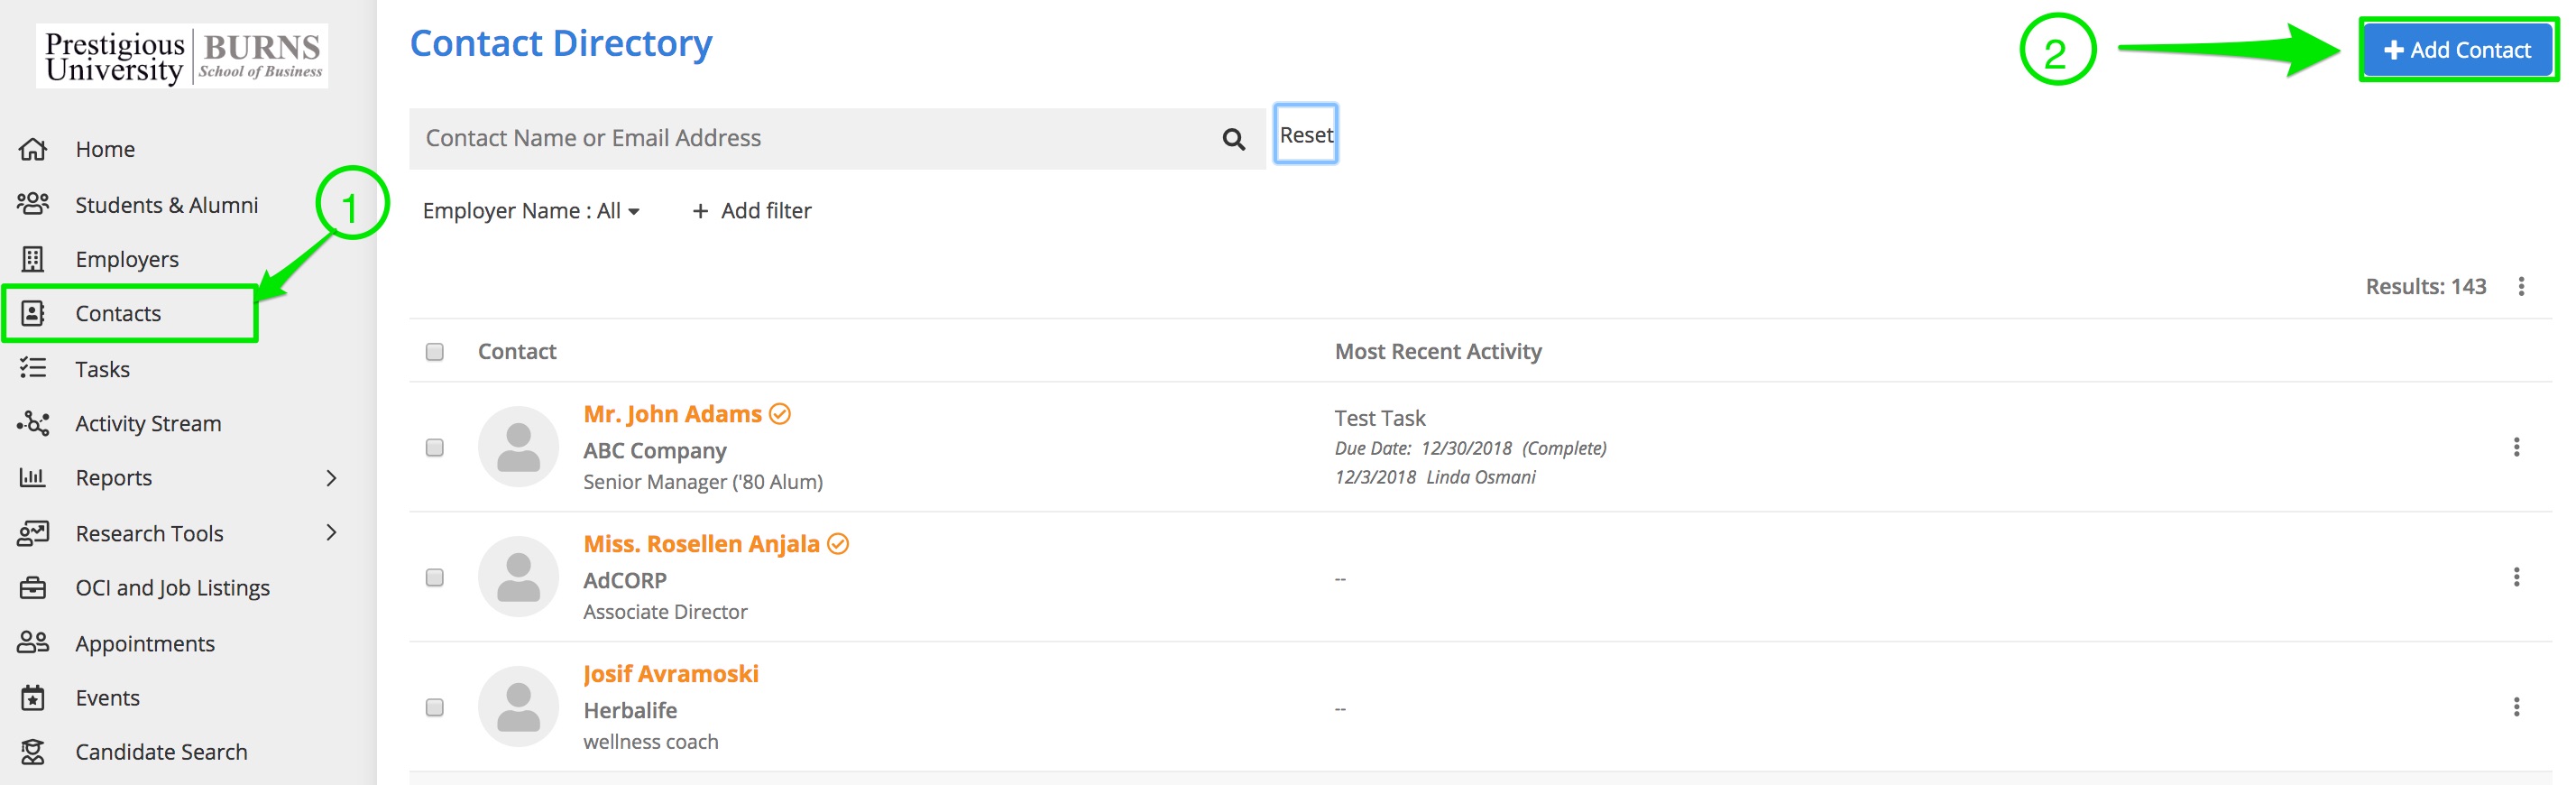Expand the Reports submenu
The width and height of the screenshot is (2576, 785).
pyautogui.click(x=331, y=478)
